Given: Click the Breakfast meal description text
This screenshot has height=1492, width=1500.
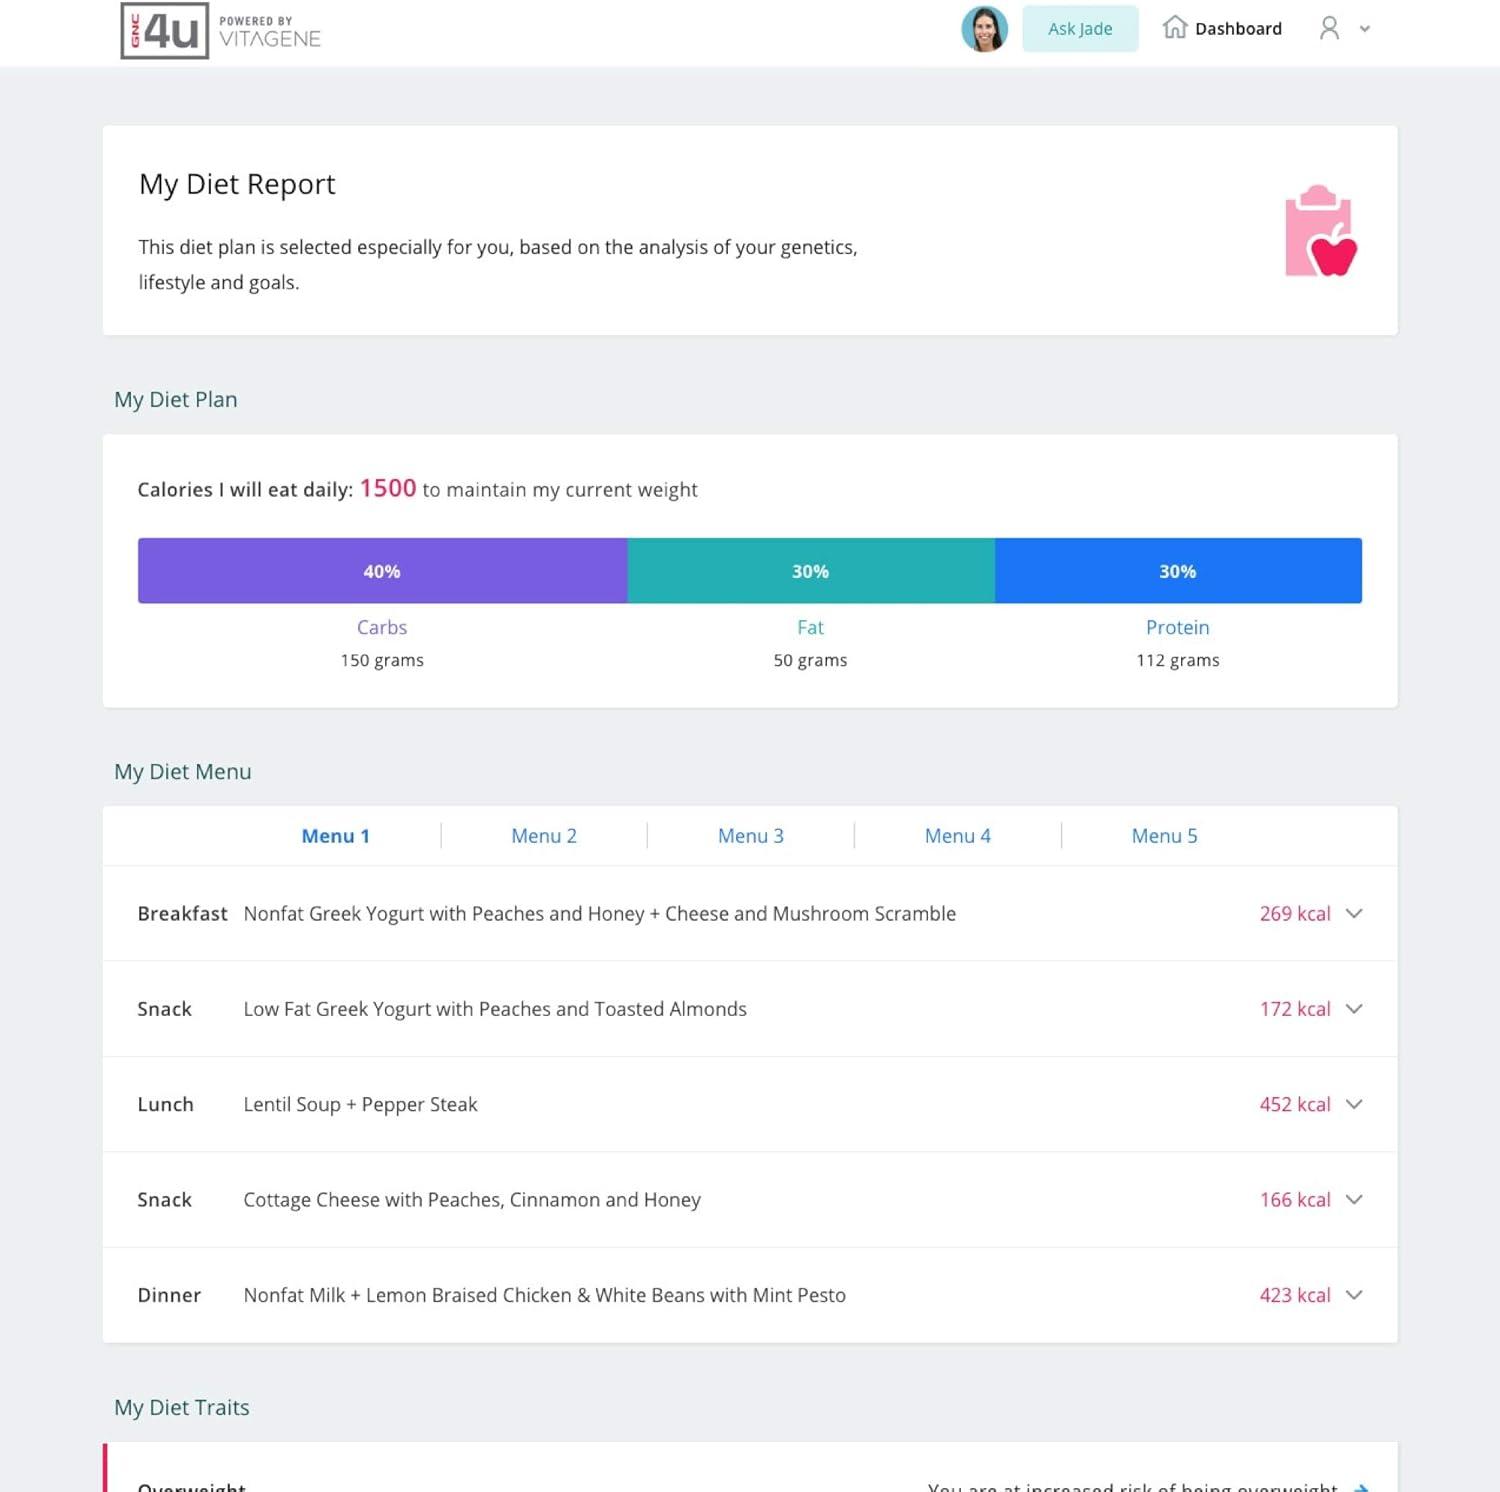Looking at the screenshot, I should pyautogui.click(x=600, y=914).
